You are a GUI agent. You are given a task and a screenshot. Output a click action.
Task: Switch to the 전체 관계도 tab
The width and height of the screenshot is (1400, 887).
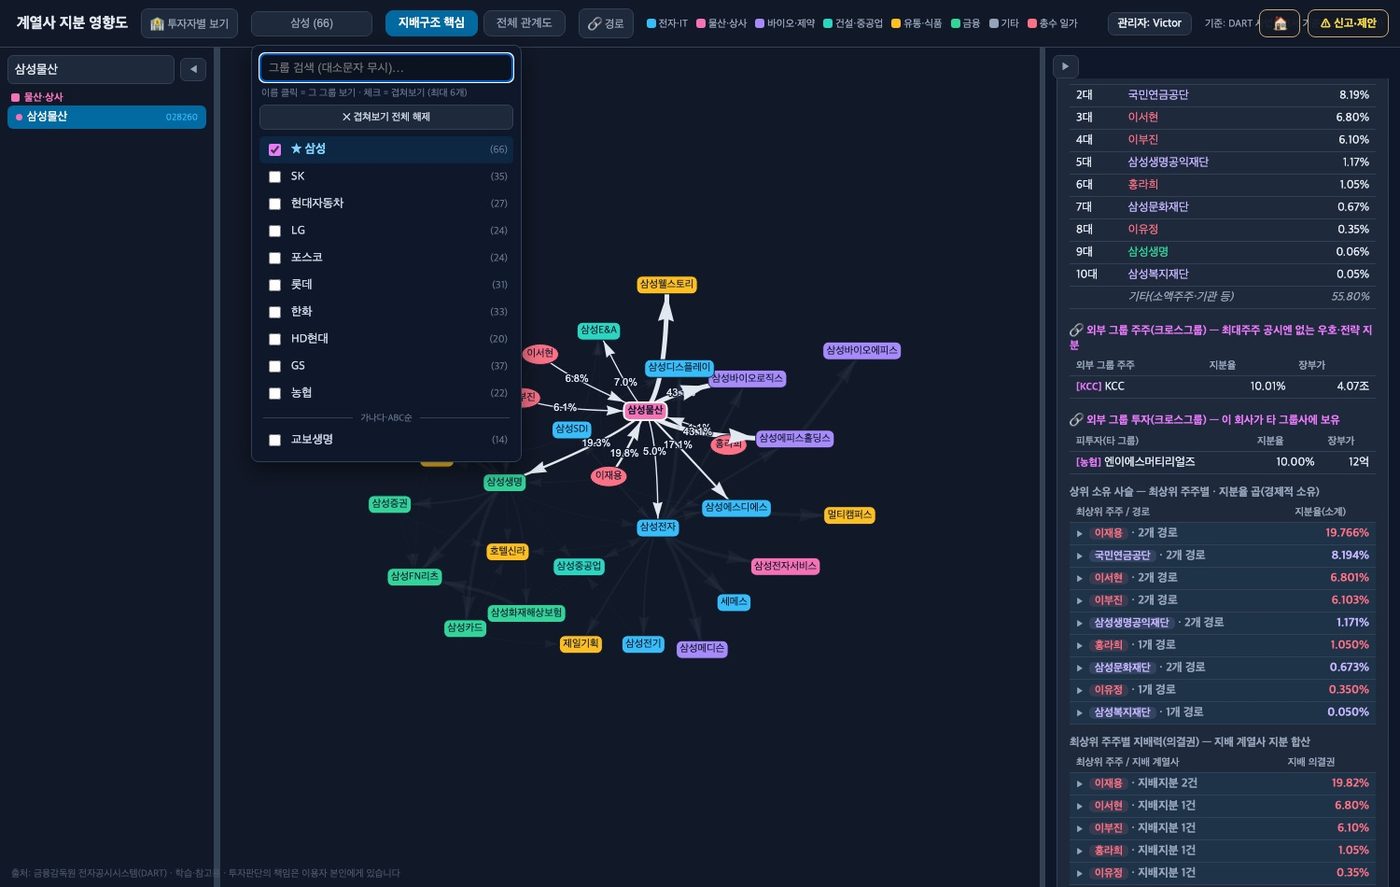click(x=524, y=23)
